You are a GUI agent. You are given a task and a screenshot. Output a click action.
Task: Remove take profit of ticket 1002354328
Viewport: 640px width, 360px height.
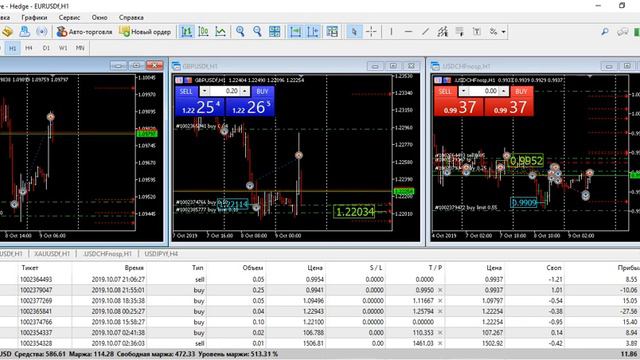tap(440, 343)
